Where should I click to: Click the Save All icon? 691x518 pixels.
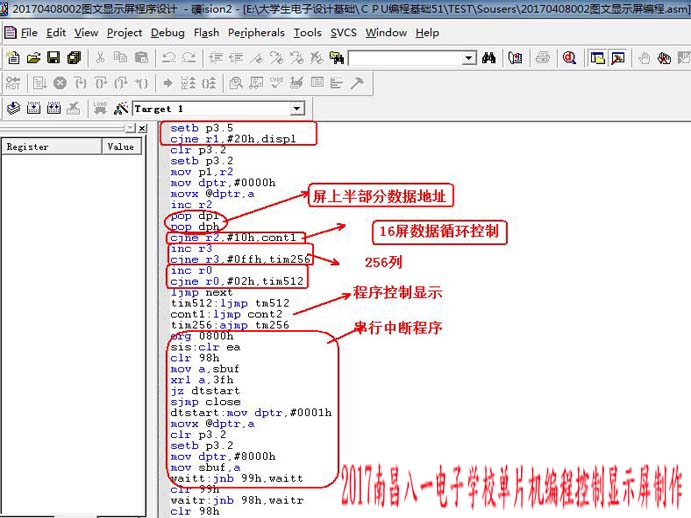click(x=74, y=58)
